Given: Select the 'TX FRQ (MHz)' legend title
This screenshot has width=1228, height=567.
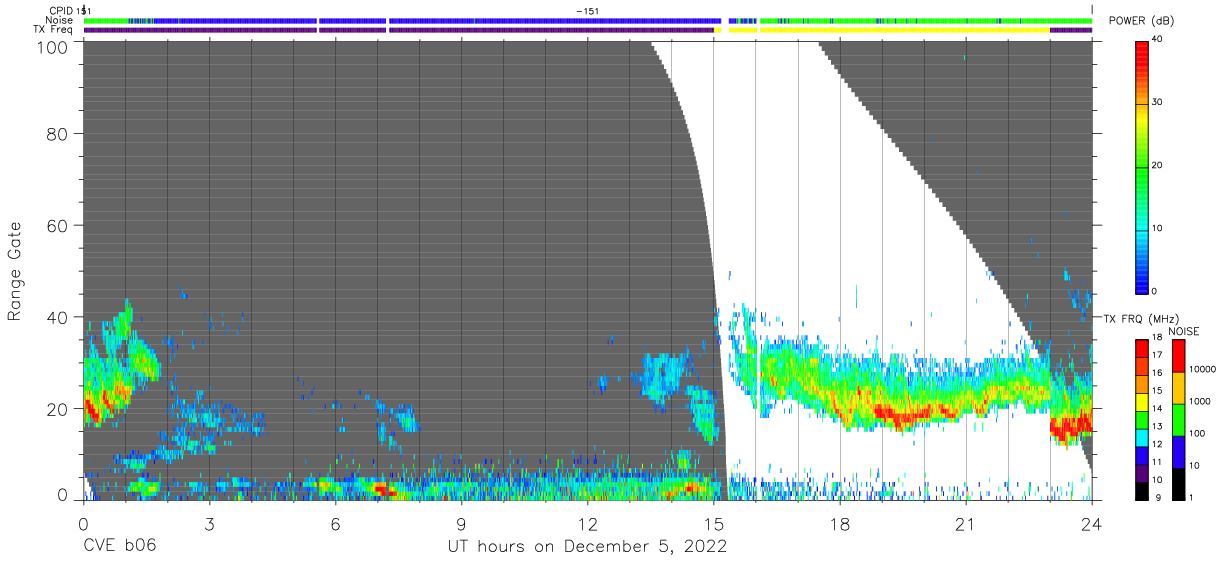Looking at the screenshot, I should click(1140, 318).
